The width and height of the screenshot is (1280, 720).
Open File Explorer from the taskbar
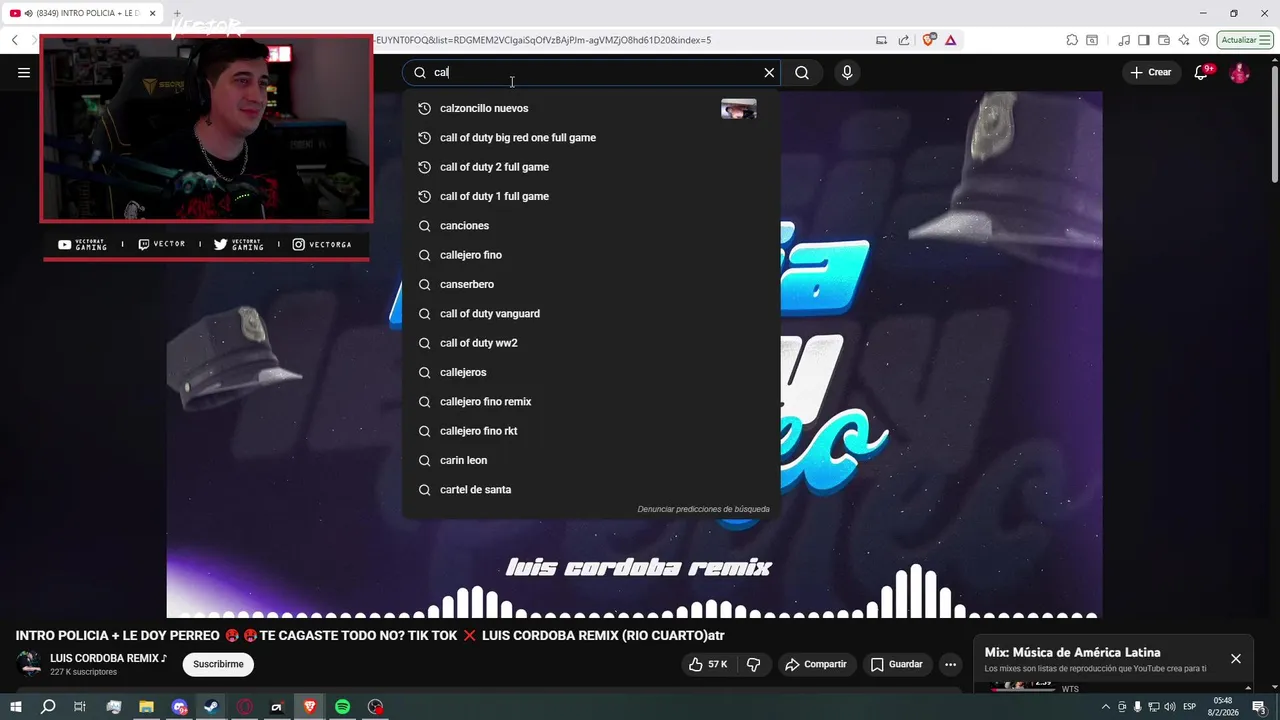146,707
